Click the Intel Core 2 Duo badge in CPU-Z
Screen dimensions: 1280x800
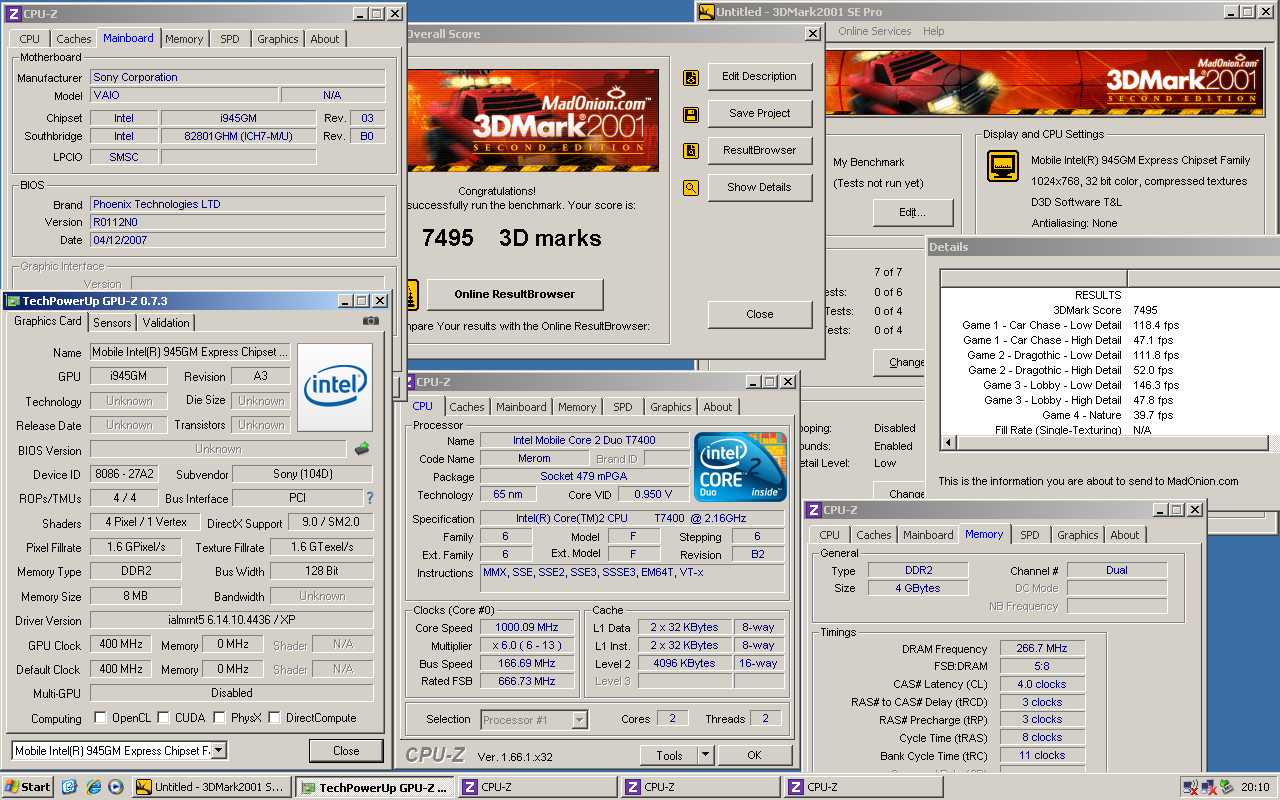pyautogui.click(x=741, y=467)
